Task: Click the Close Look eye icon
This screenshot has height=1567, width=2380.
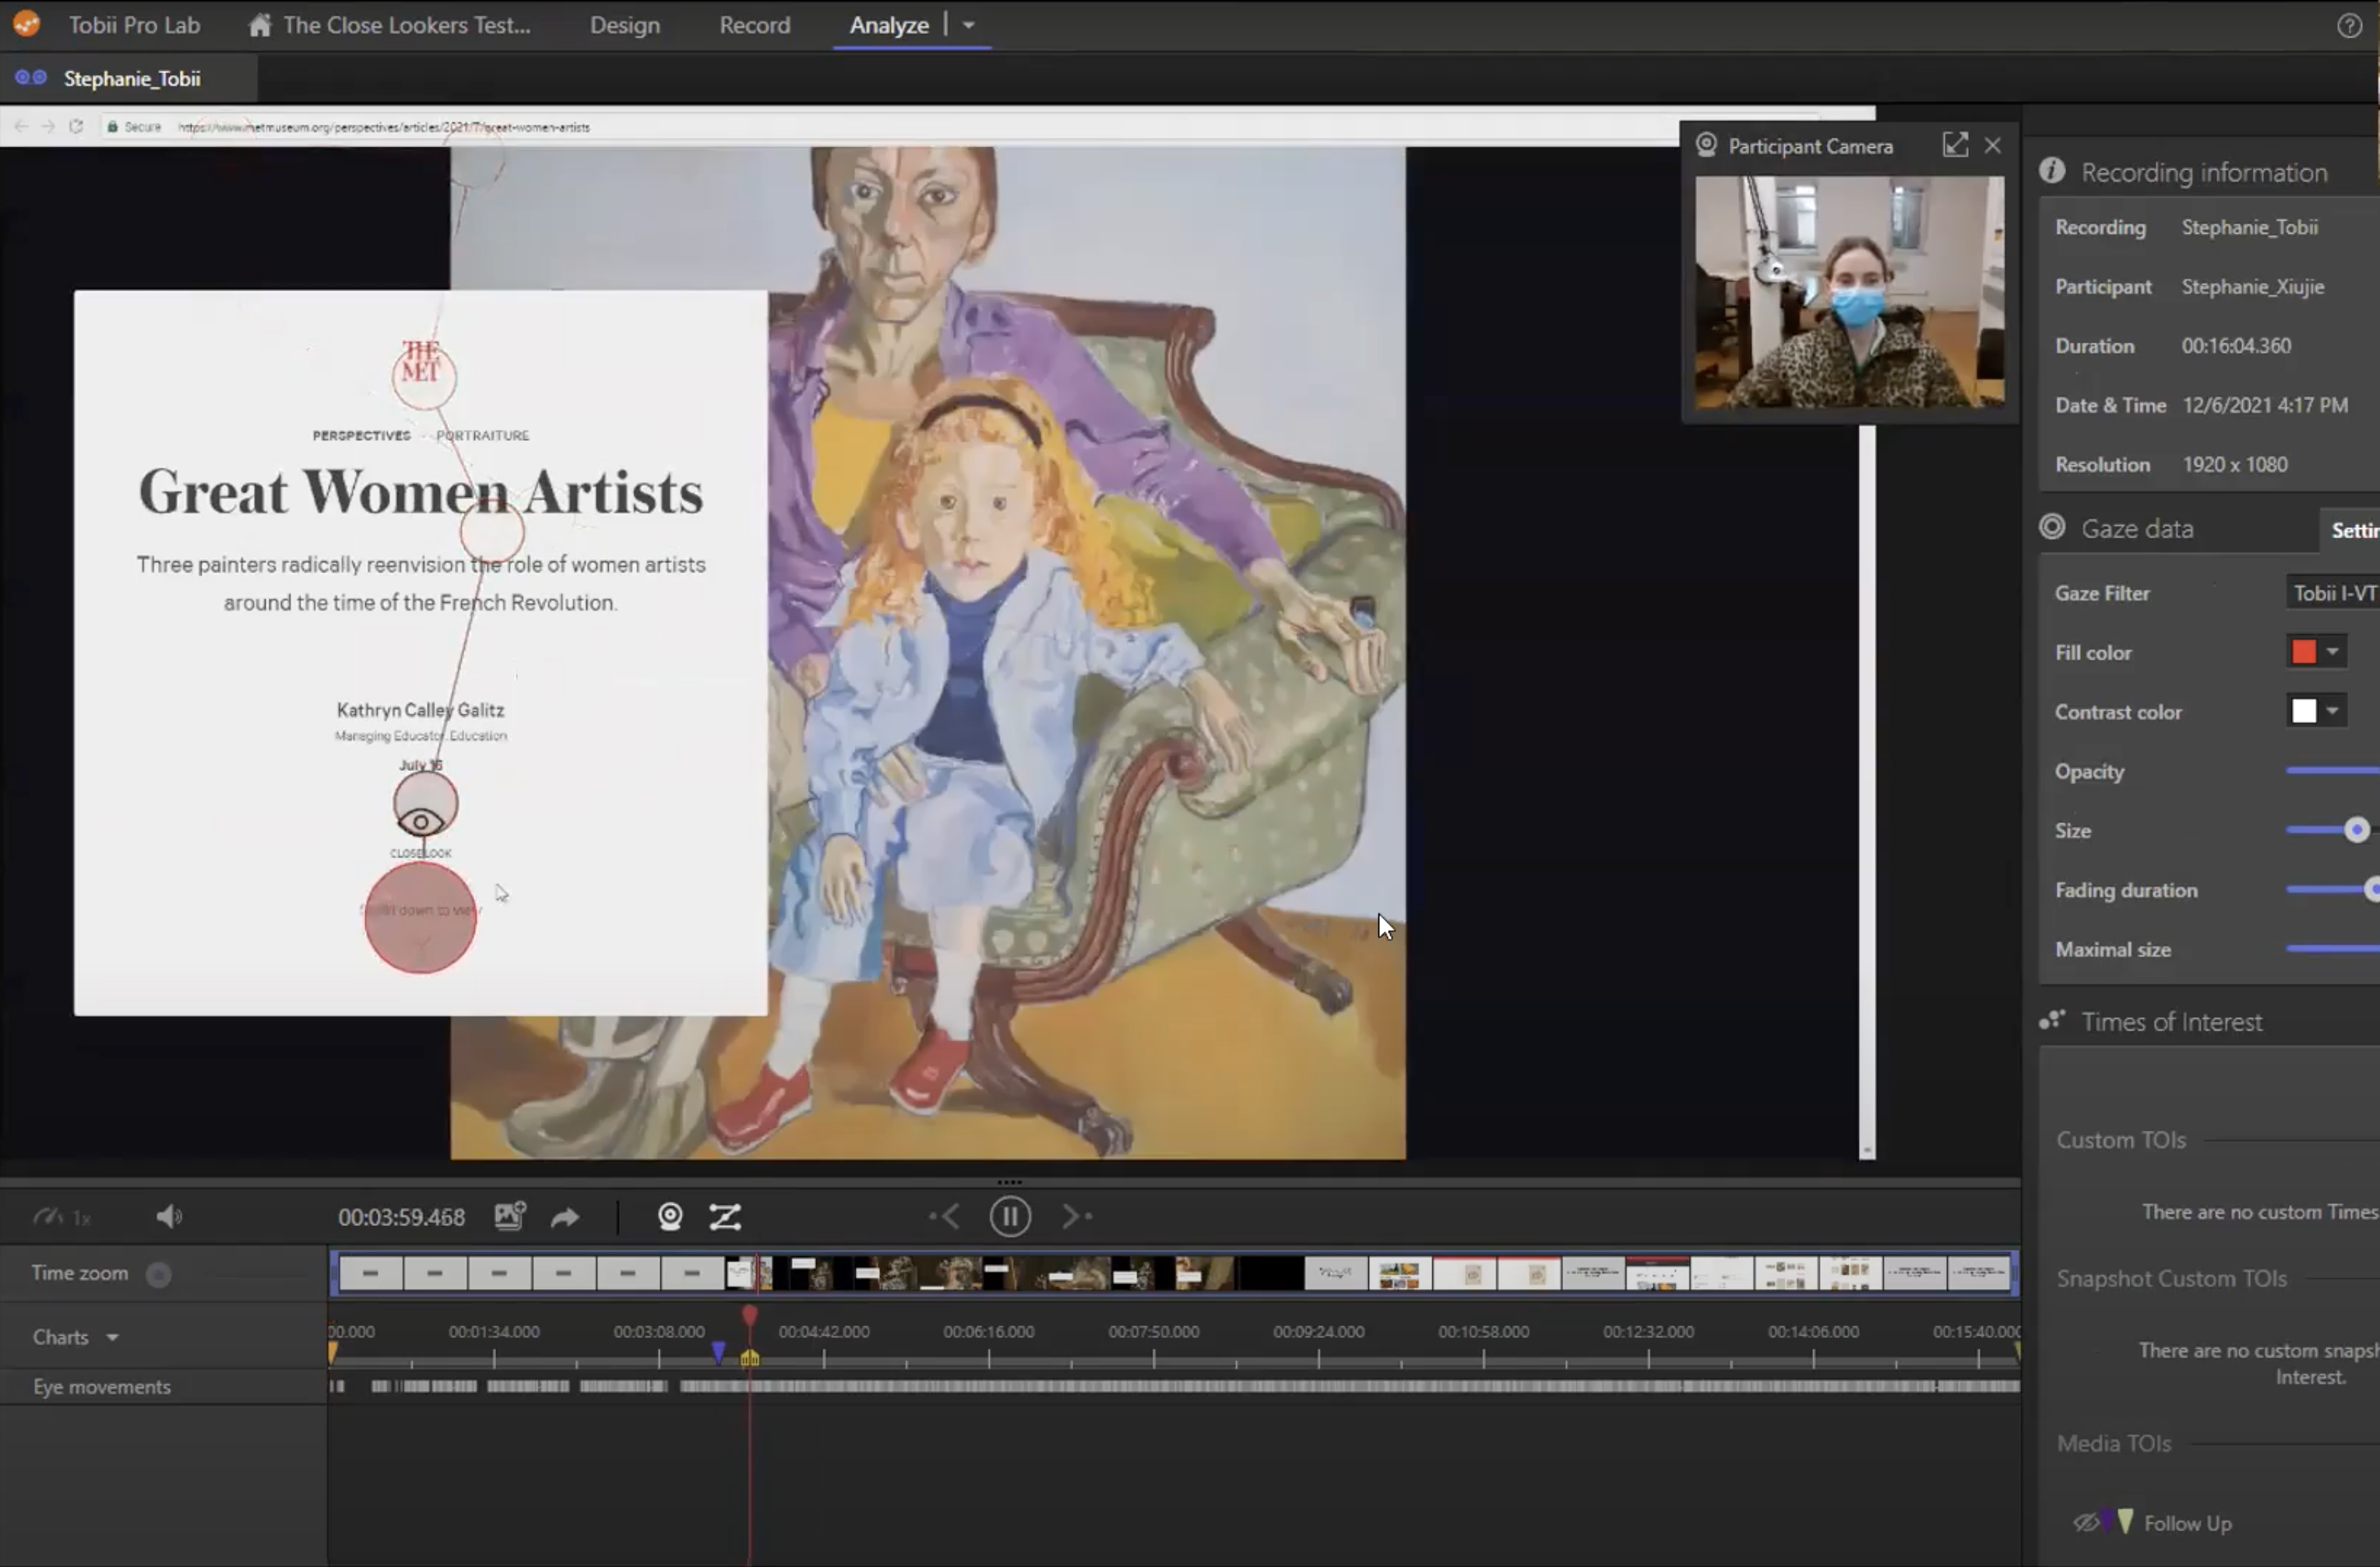Action: pos(421,821)
